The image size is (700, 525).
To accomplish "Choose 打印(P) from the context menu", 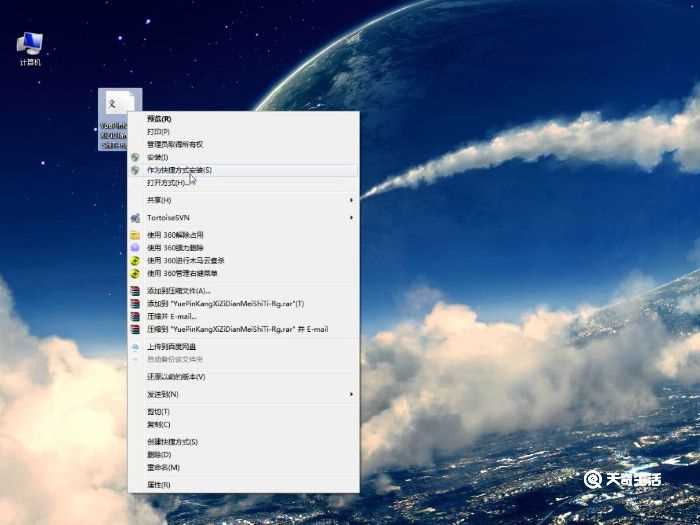I will point(243,132).
